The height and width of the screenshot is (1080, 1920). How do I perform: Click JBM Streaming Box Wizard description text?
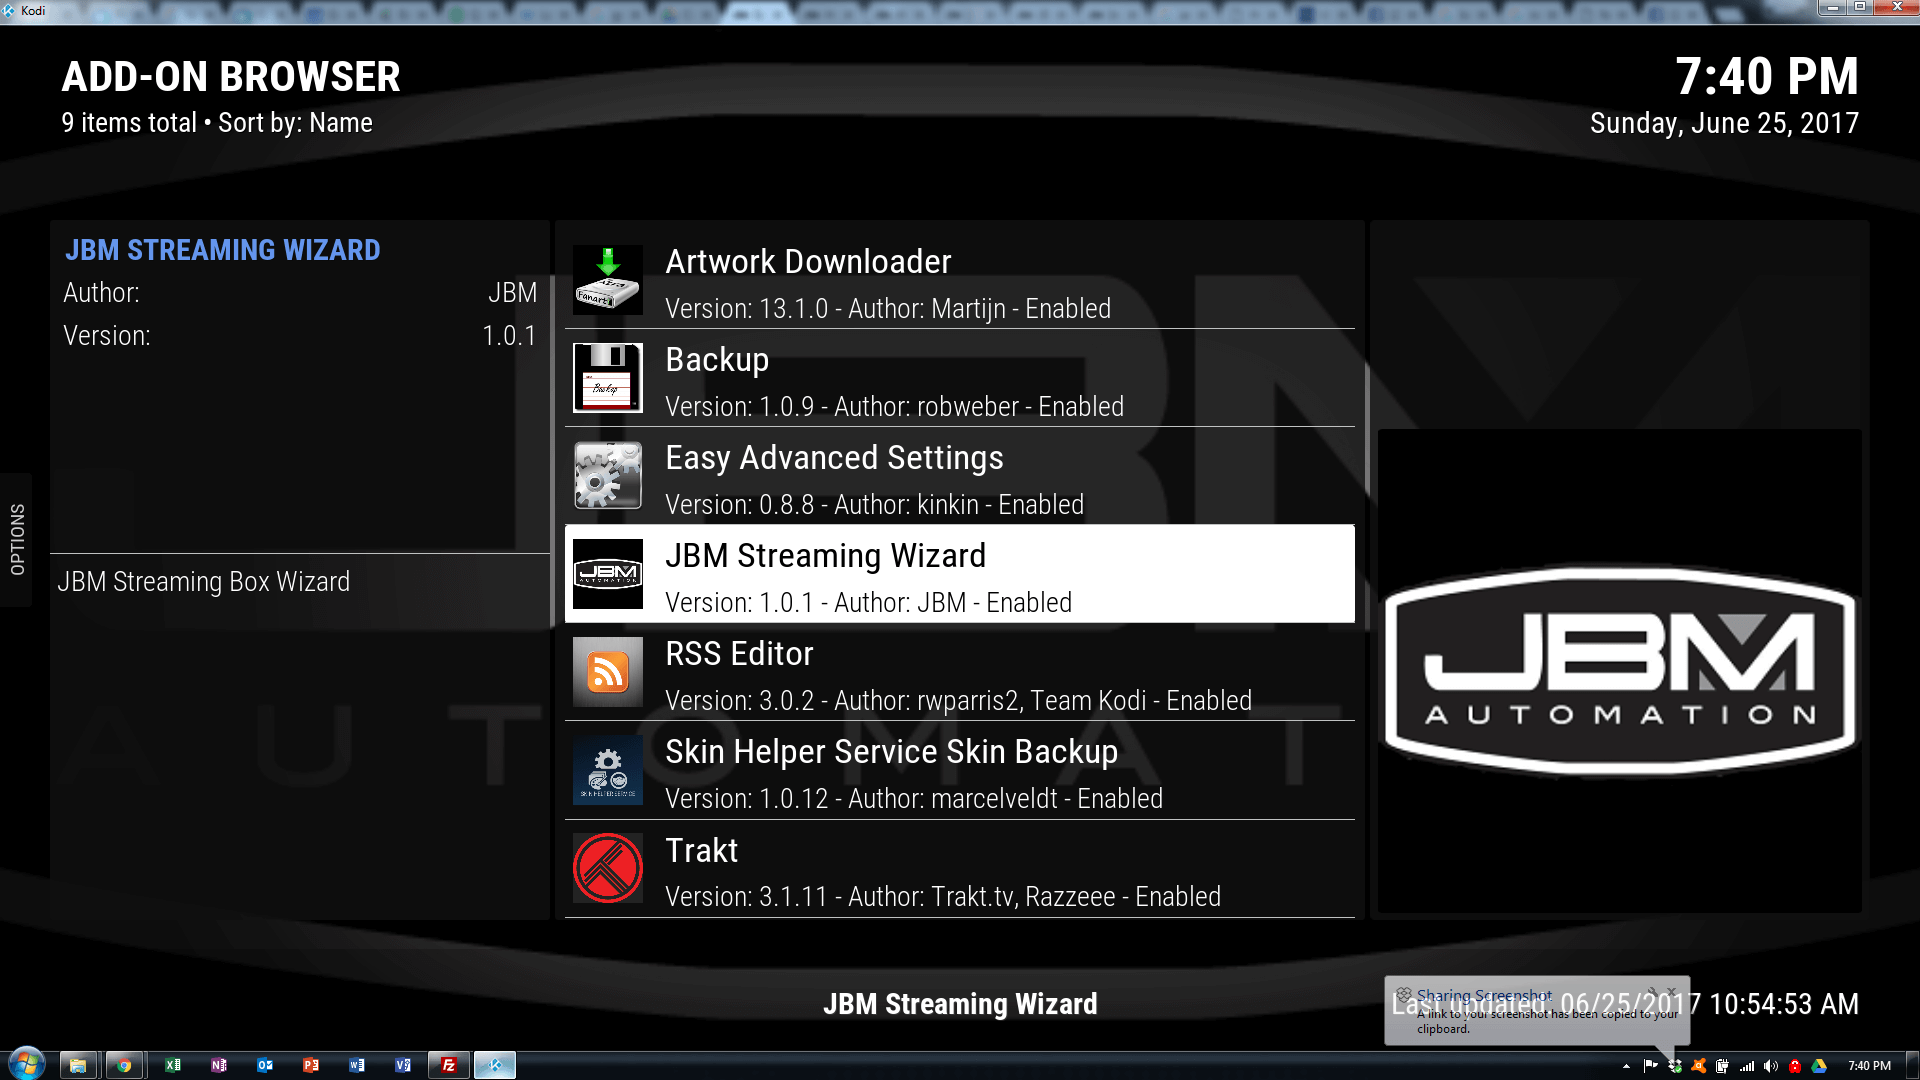click(x=204, y=582)
